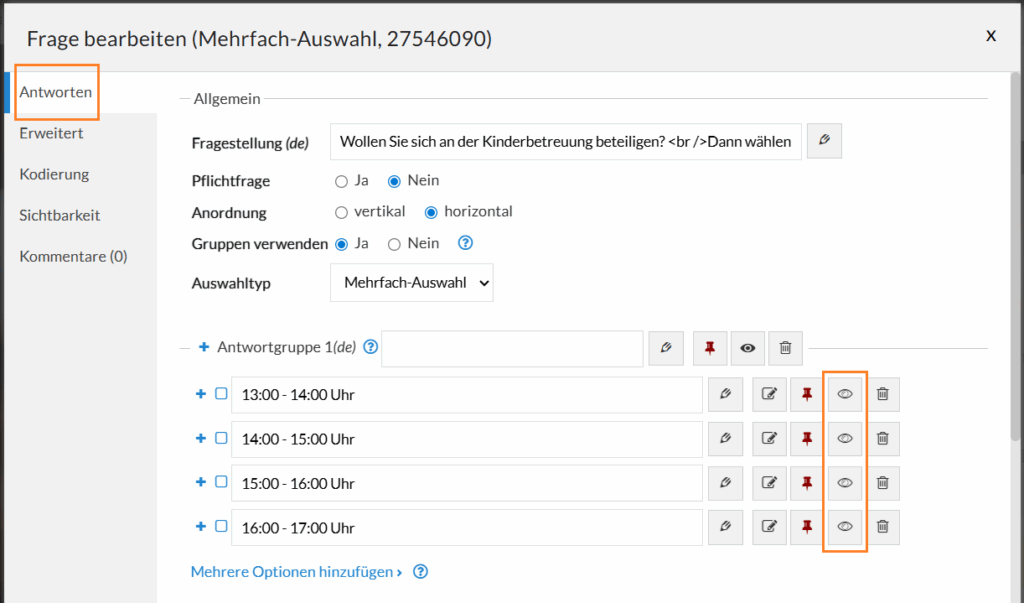Pin the 15:00 - 16:00 Uhr answer option
The width and height of the screenshot is (1024, 603).
pyautogui.click(x=806, y=483)
